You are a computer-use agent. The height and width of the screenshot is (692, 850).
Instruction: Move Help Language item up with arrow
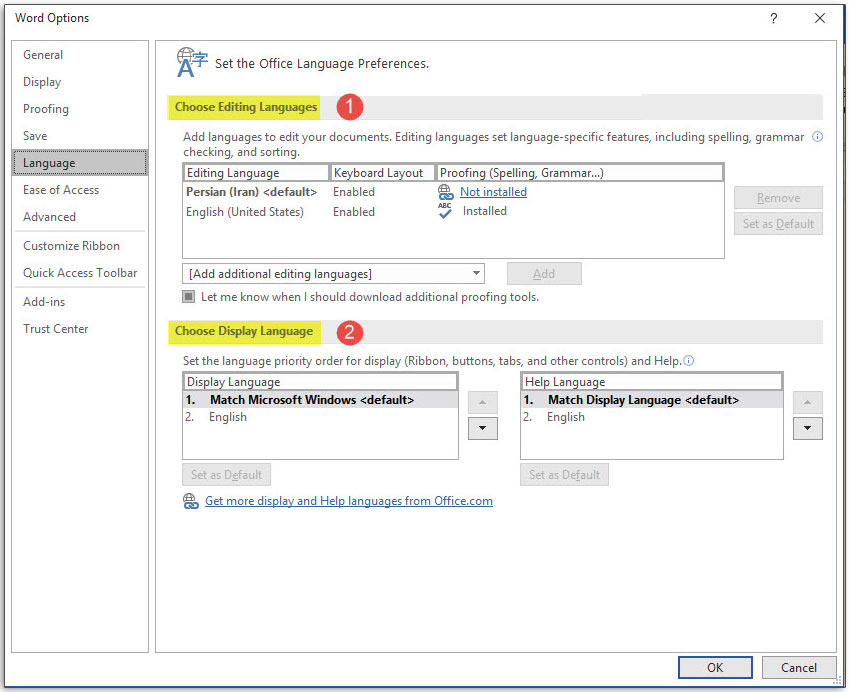coord(808,402)
